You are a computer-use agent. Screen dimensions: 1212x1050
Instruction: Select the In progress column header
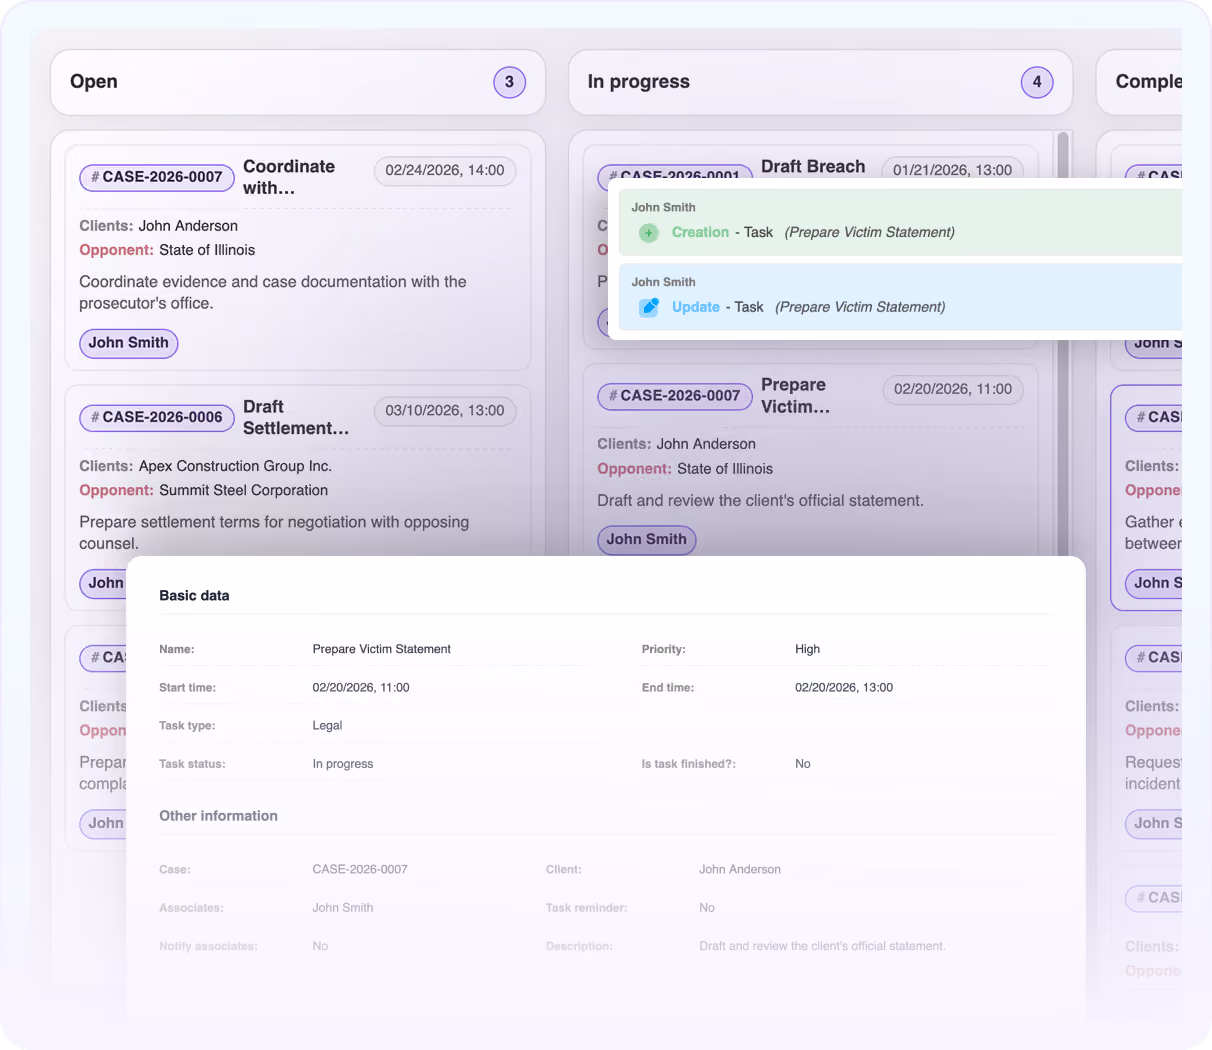pos(820,82)
